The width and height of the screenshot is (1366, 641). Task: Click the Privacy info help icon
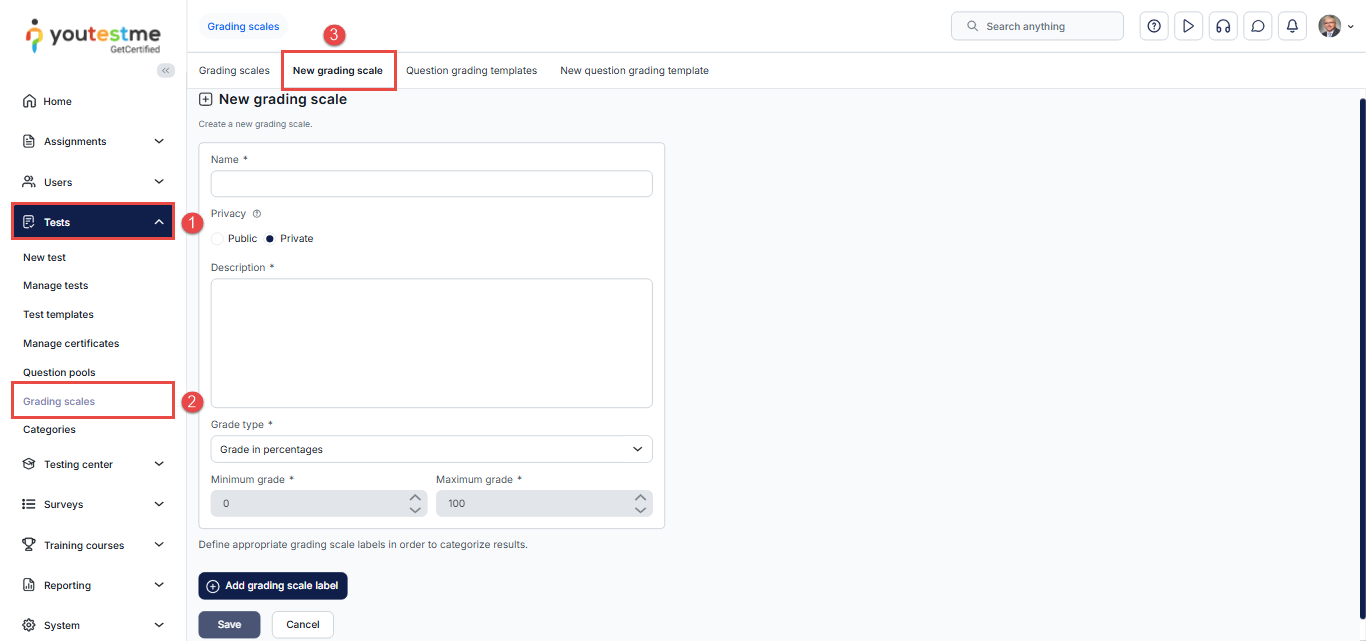point(257,214)
